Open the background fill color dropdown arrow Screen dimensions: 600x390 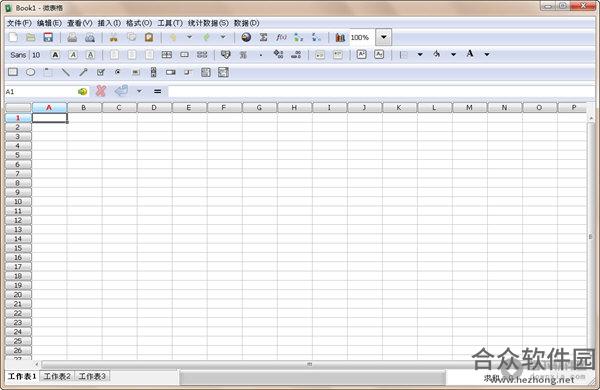453,55
